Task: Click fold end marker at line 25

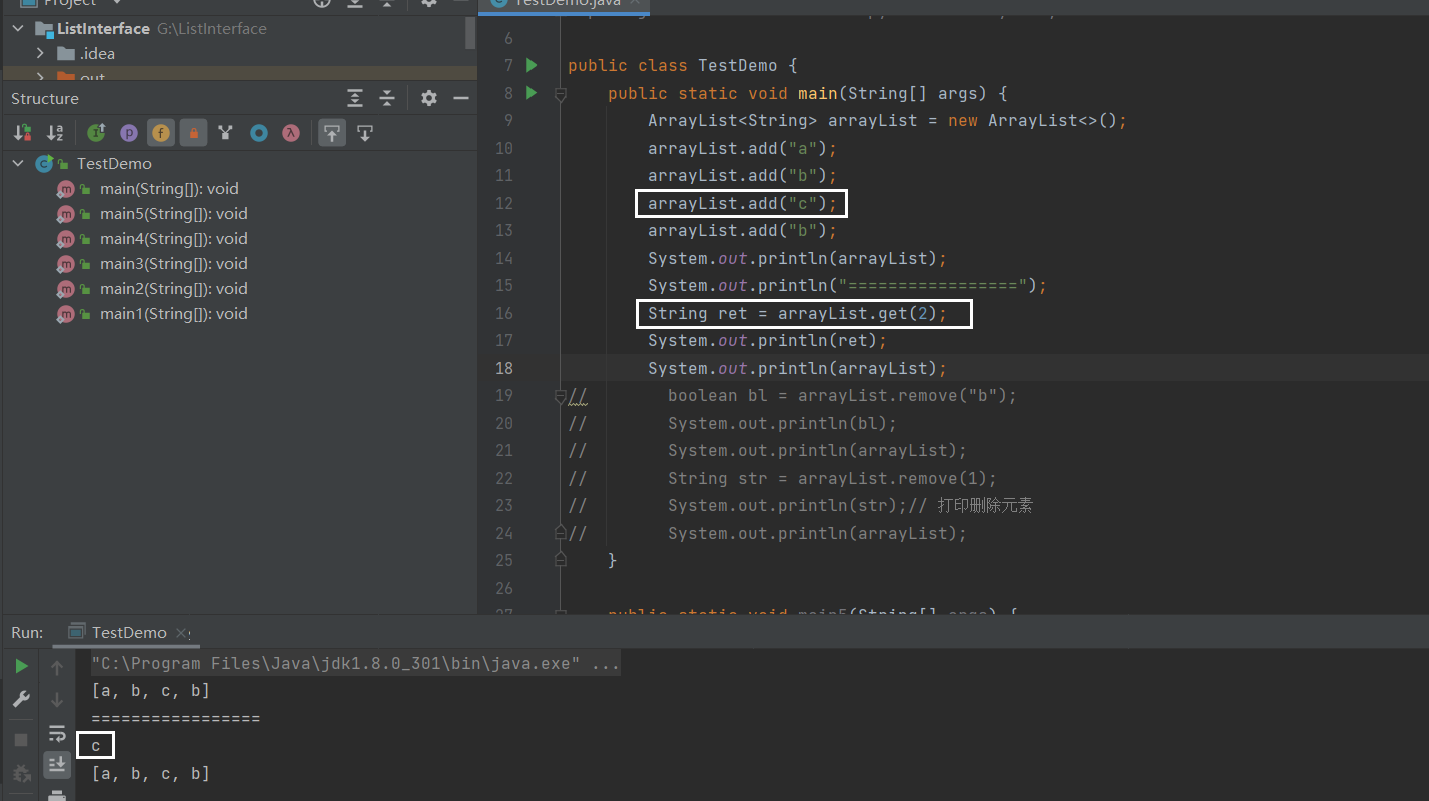Action: (x=561, y=560)
